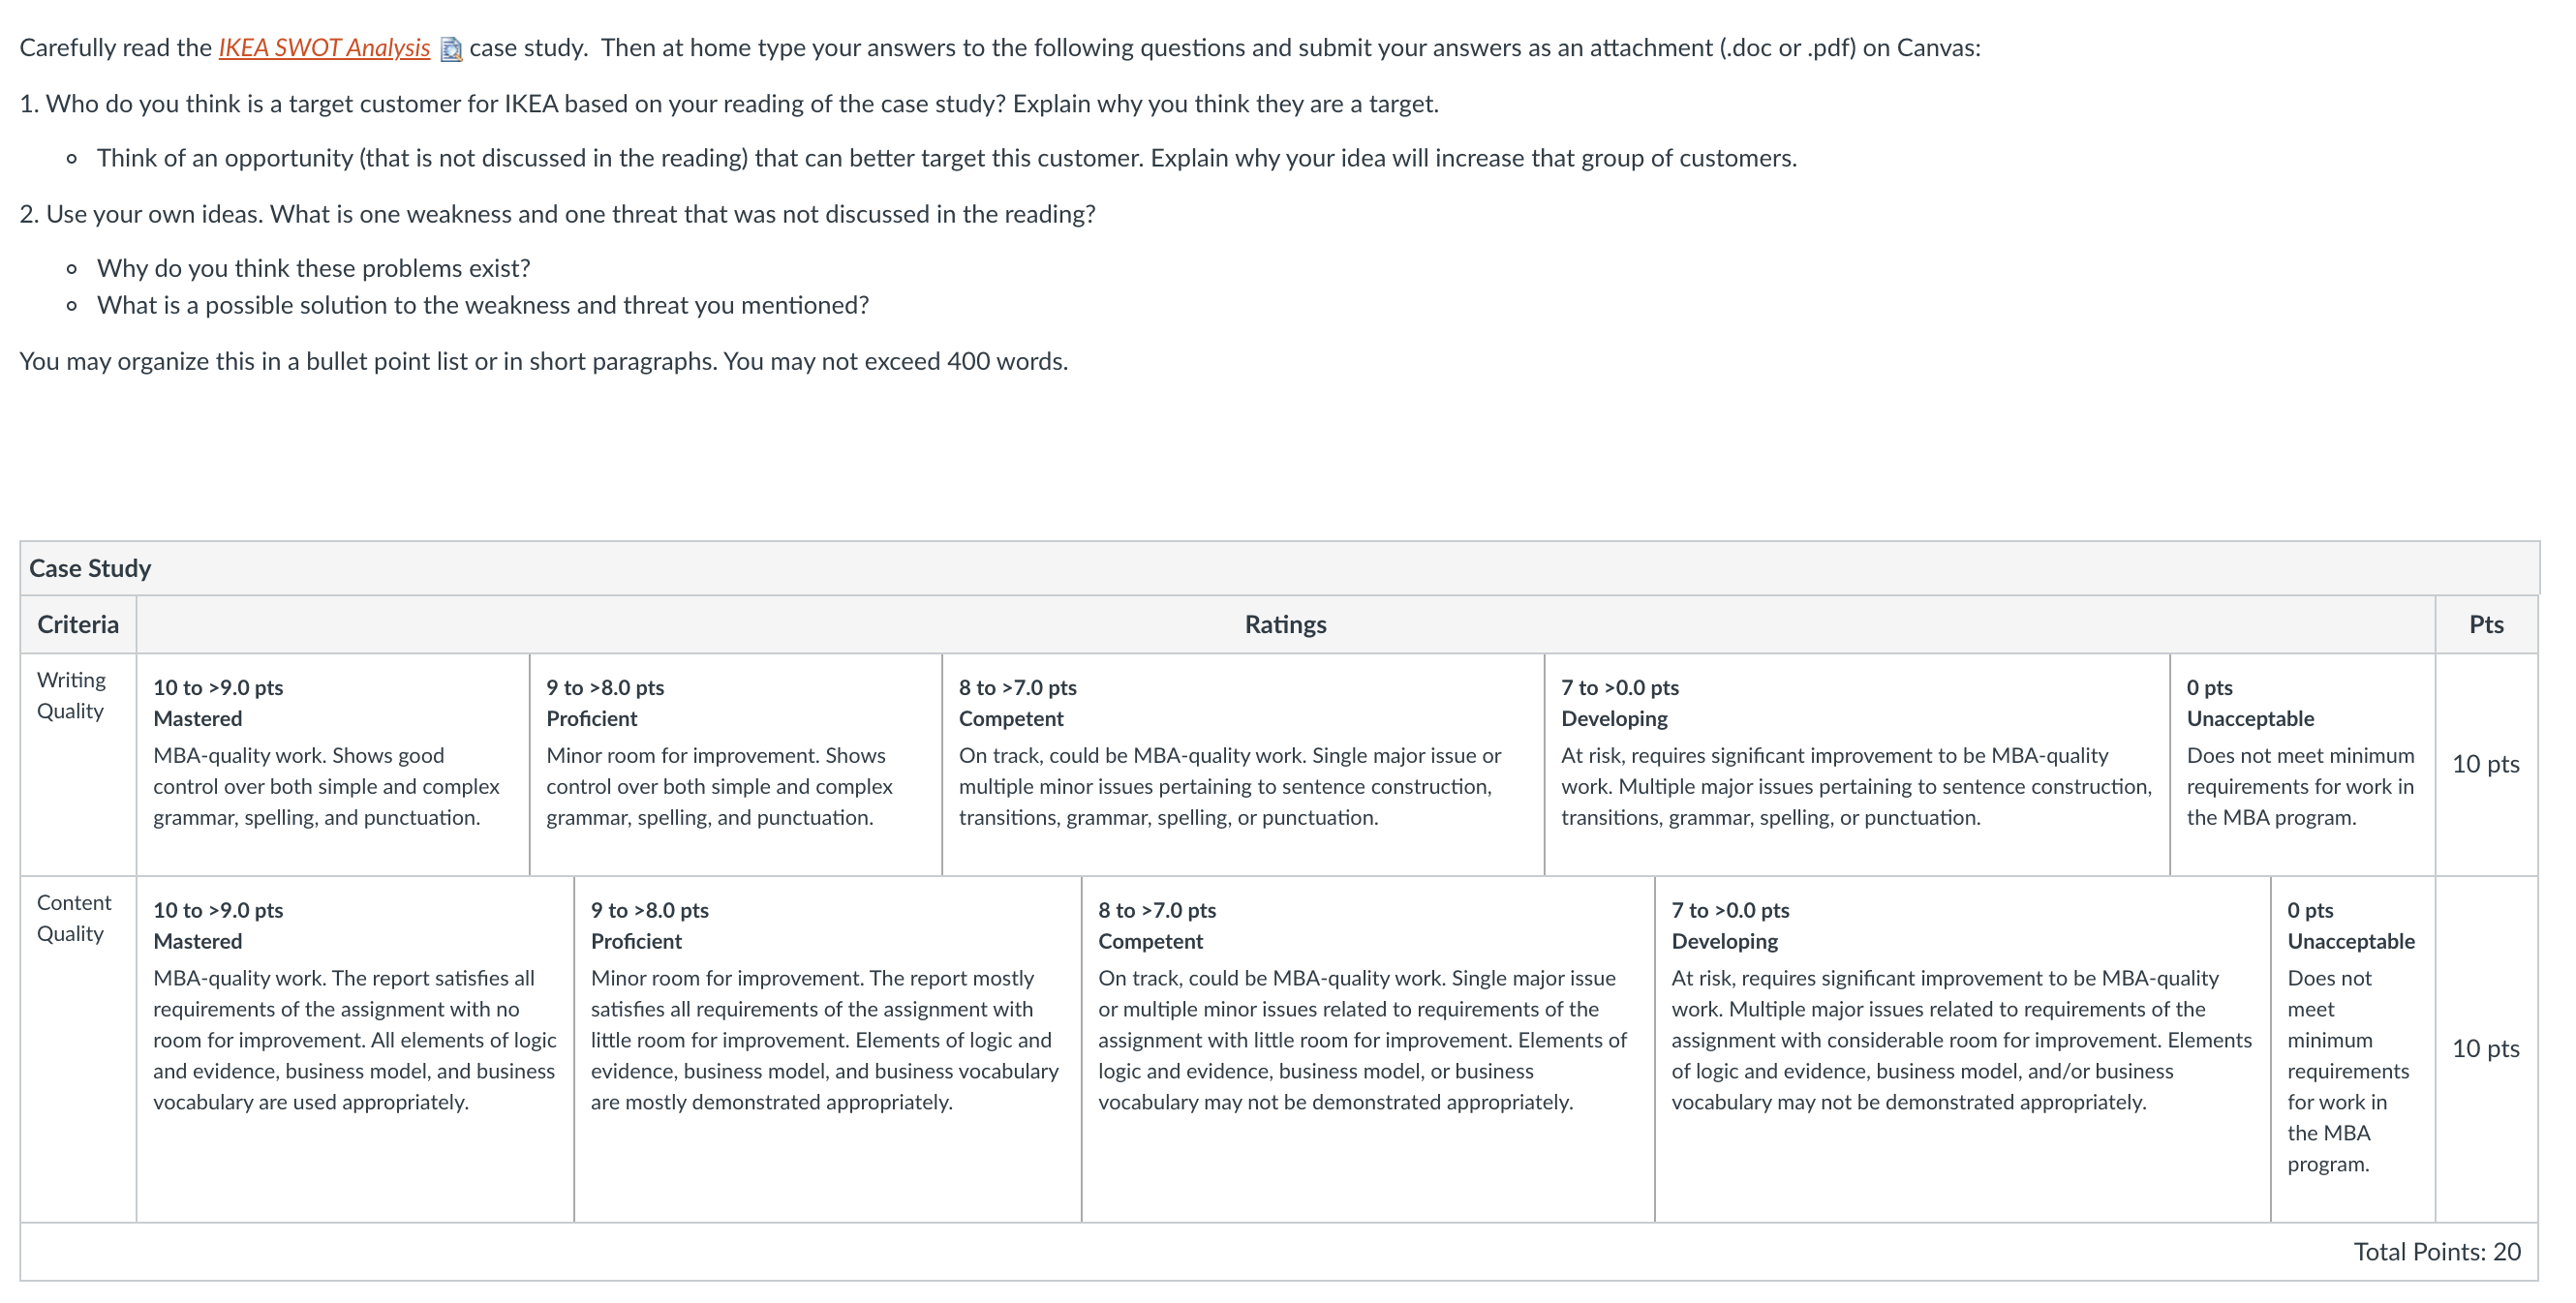Click the document preview icon beside the link
The image size is (2576, 1303).
click(452, 49)
